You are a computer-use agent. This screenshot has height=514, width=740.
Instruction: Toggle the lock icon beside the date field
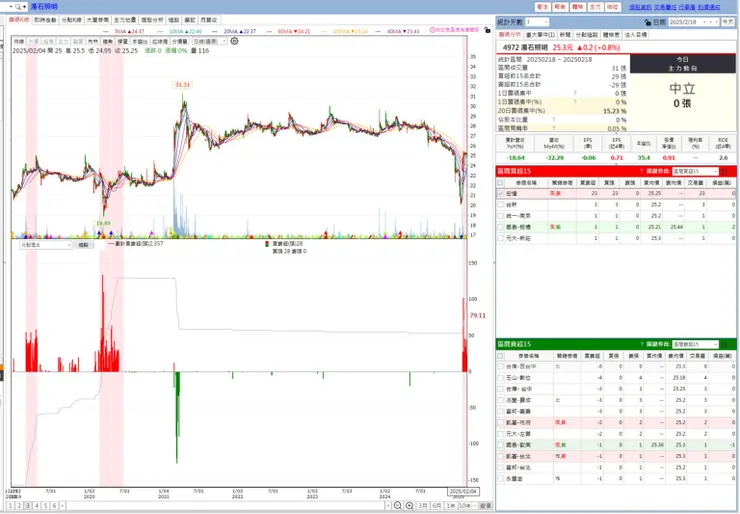click(x=648, y=22)
